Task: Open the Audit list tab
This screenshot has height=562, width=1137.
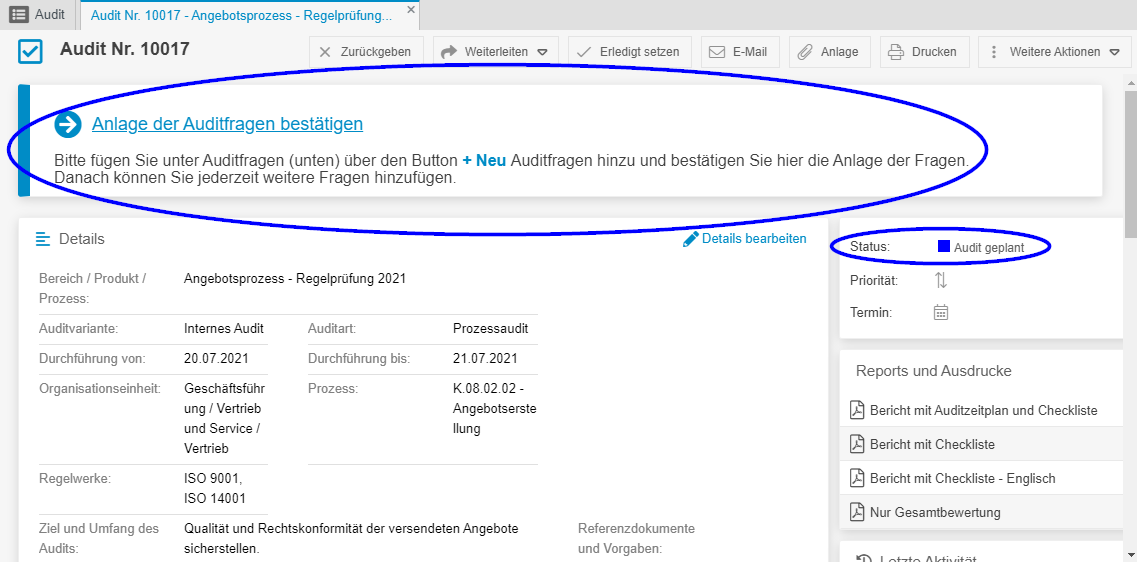Action: 37,14
